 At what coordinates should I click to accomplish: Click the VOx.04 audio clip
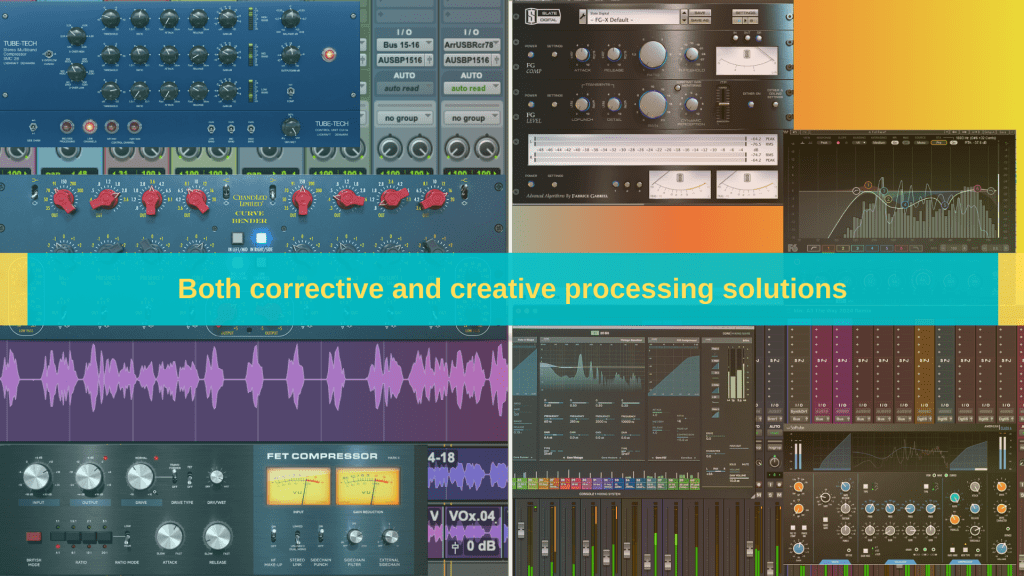point(470,518)
